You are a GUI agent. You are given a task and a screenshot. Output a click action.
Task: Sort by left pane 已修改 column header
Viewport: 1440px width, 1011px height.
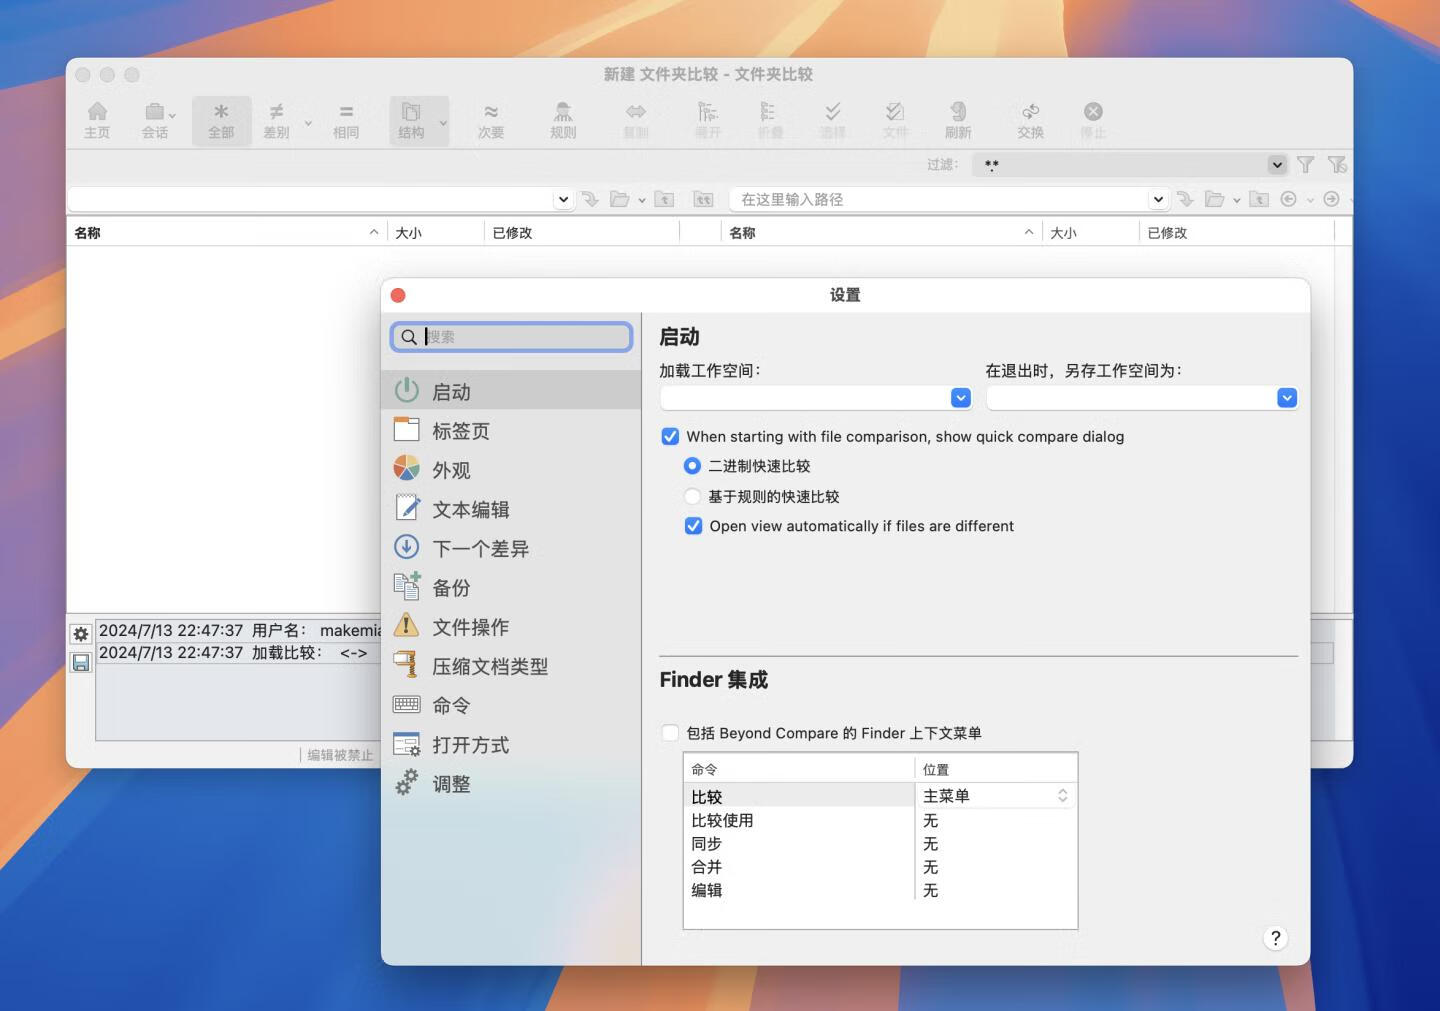(x=581, y=232)
